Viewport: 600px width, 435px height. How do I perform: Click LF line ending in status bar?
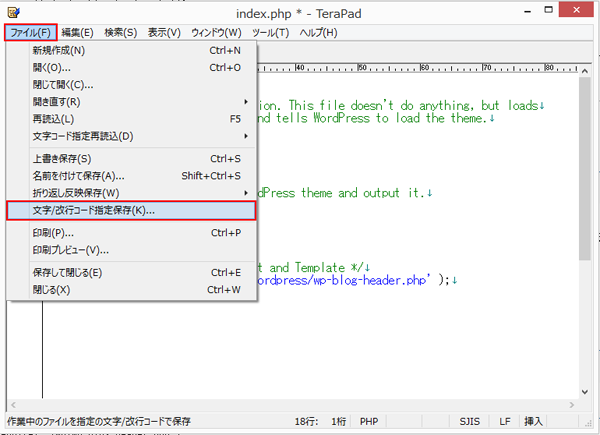coord(505,422)
